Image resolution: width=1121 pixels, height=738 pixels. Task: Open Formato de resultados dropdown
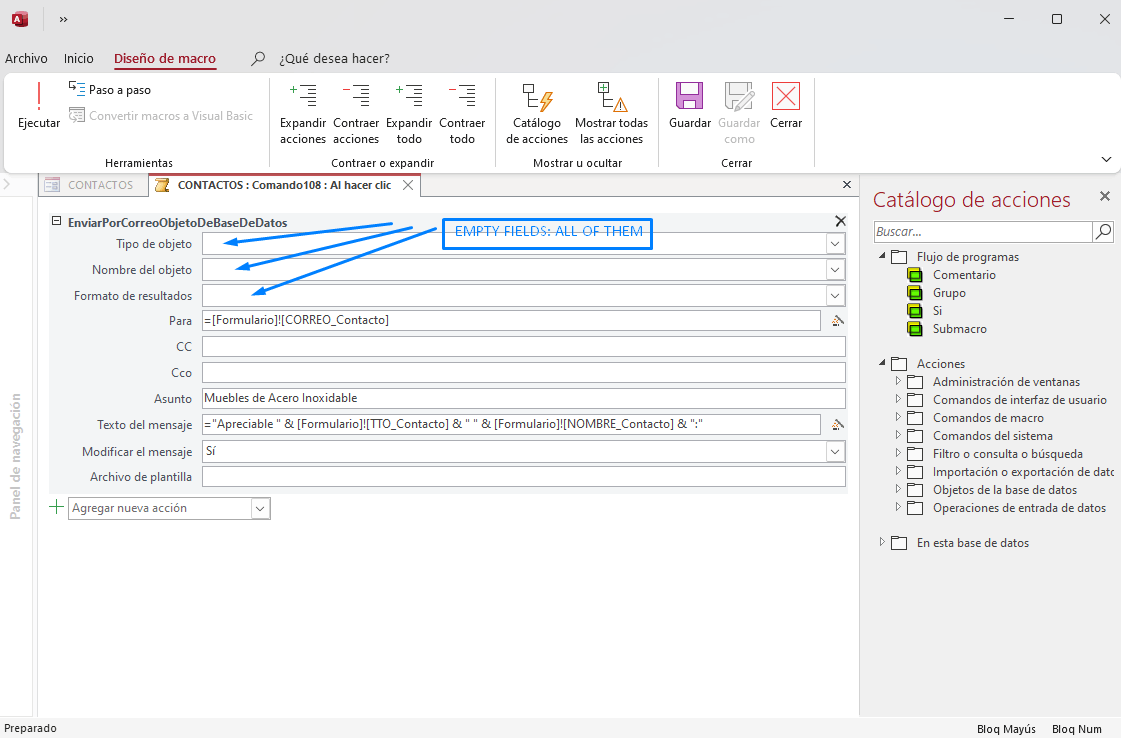tap(835, 295)
